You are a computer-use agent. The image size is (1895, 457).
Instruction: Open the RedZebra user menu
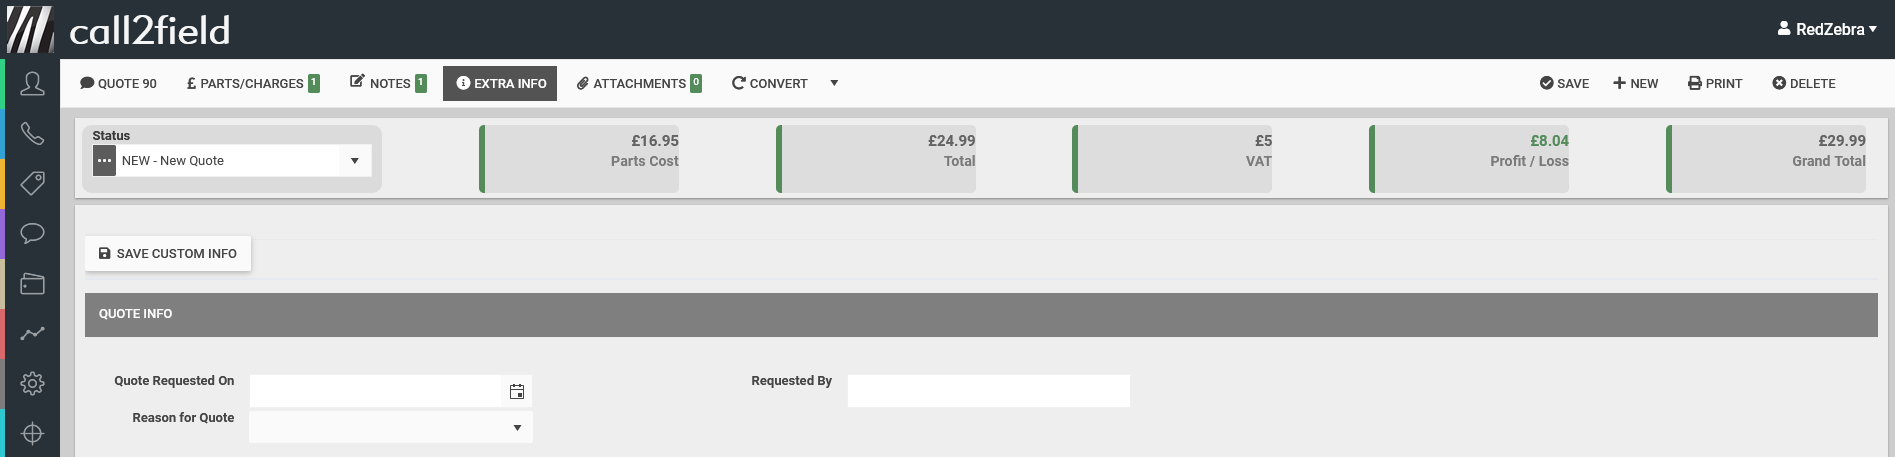1827,29
